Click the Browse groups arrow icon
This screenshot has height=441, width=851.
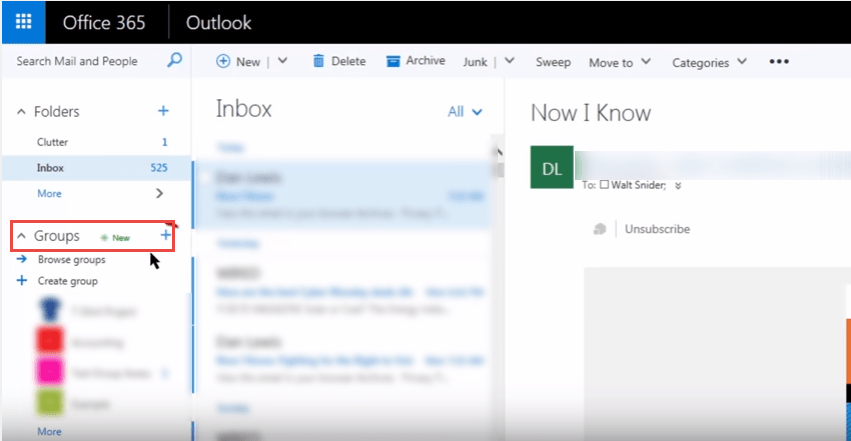(22, 259)
